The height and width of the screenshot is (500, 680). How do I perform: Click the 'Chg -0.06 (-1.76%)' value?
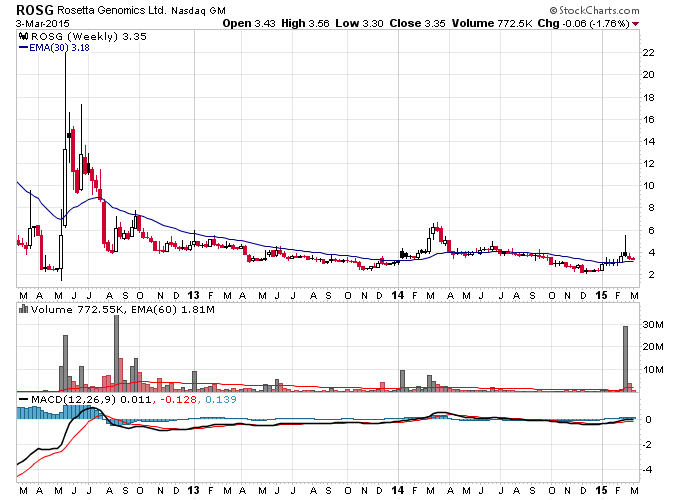(x=583, y=23)
